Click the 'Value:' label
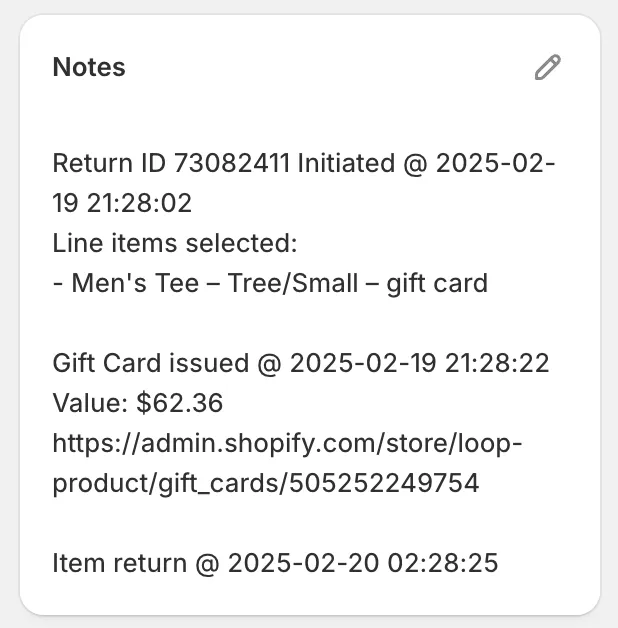The height and width of the screenshot is (628, 618). [x=90, y=403]
